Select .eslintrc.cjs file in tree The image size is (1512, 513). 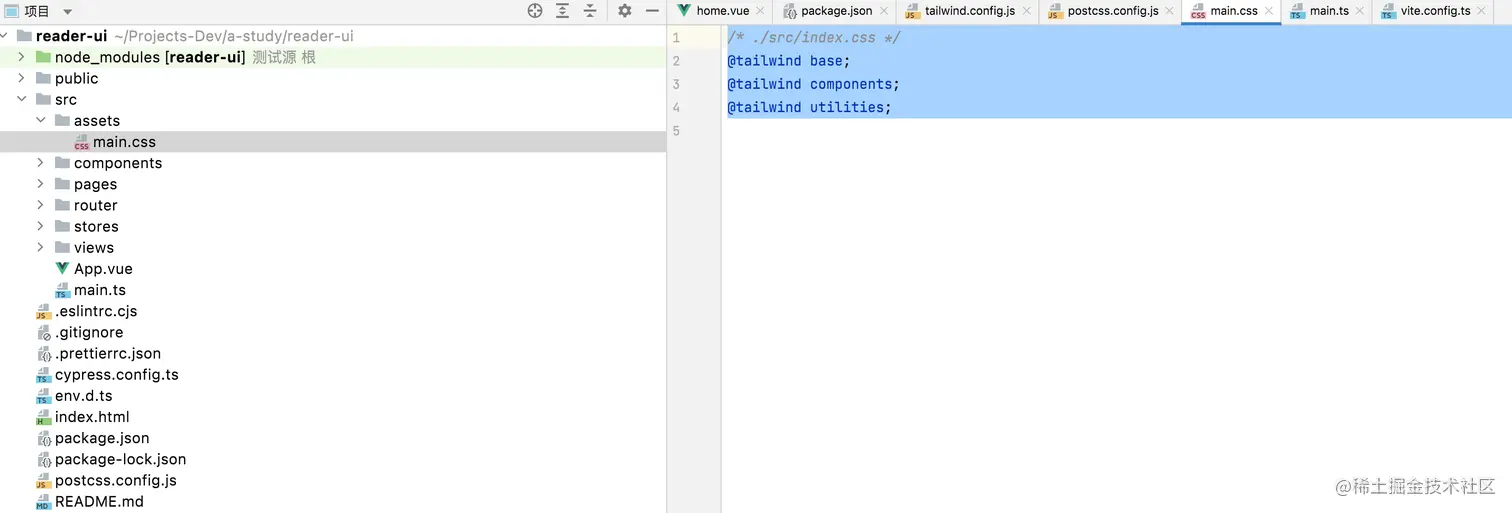(96, 311)
